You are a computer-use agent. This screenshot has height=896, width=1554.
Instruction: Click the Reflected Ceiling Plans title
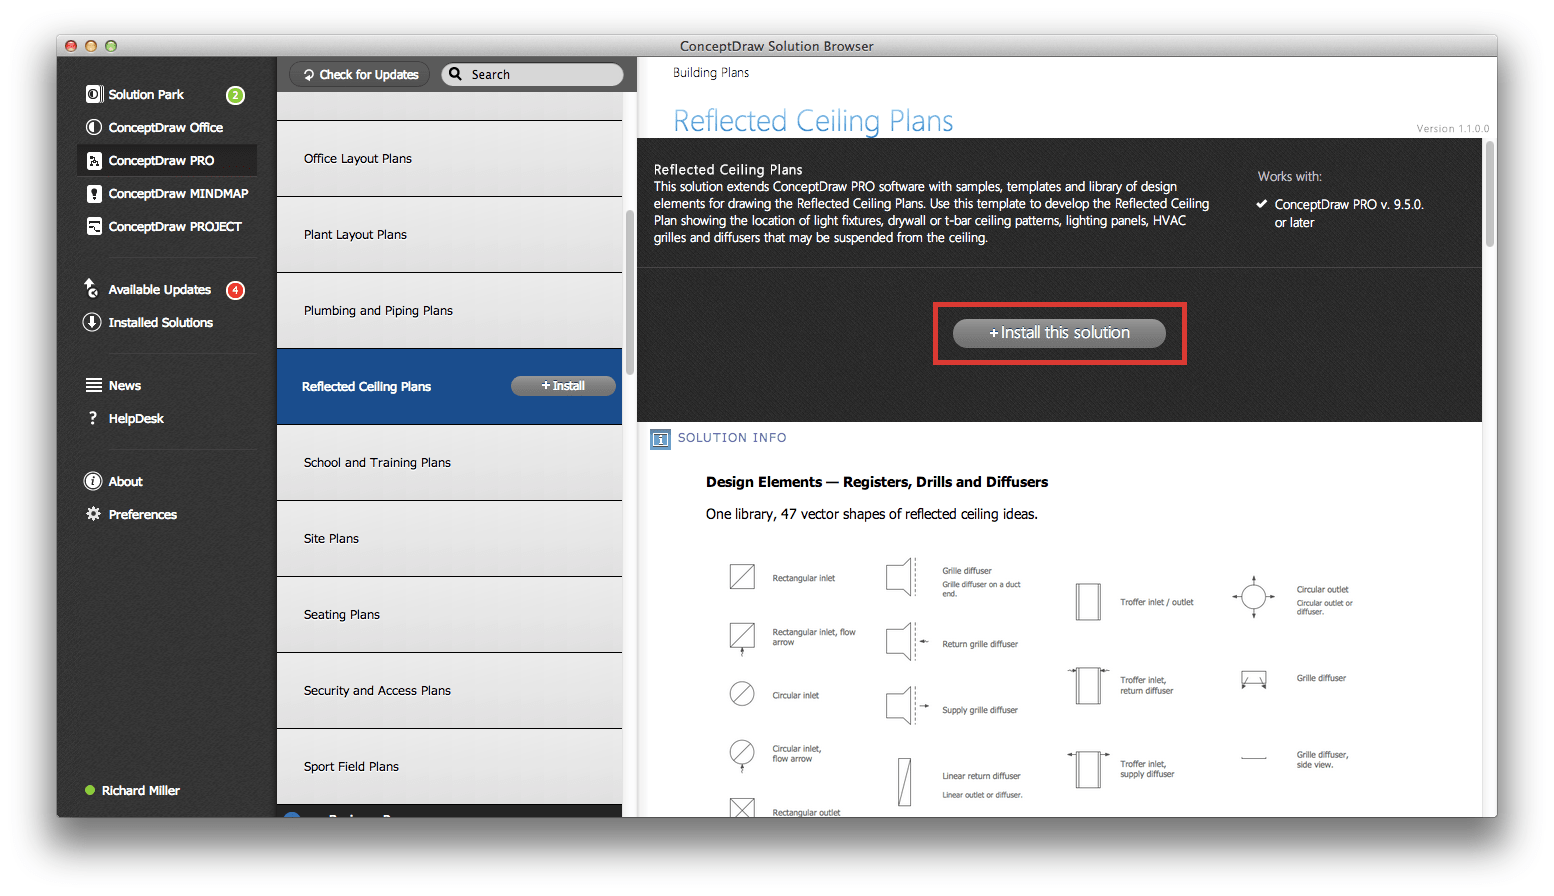pos(813,121)
